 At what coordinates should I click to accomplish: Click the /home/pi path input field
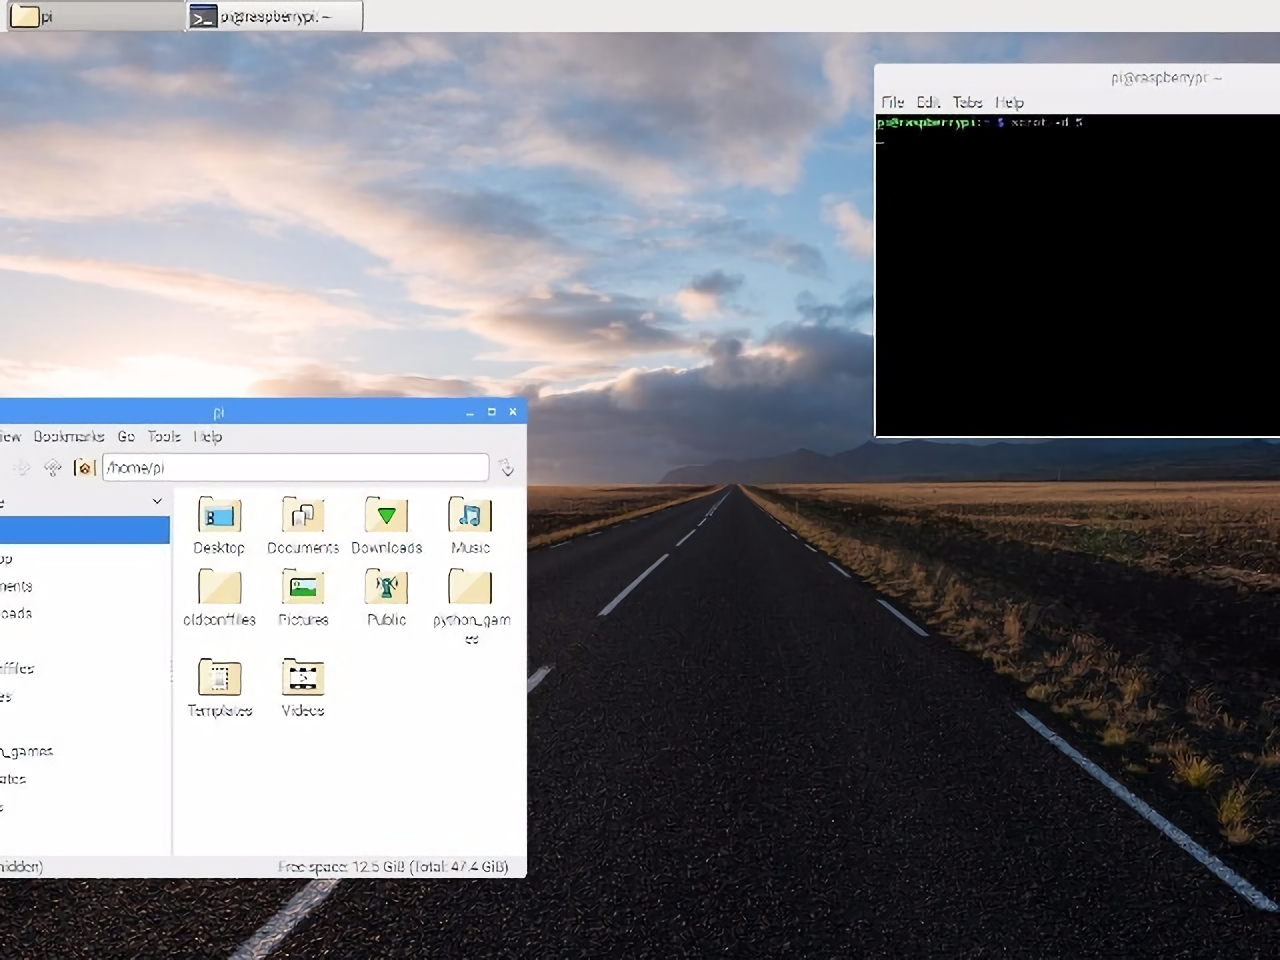click(295, 468)
